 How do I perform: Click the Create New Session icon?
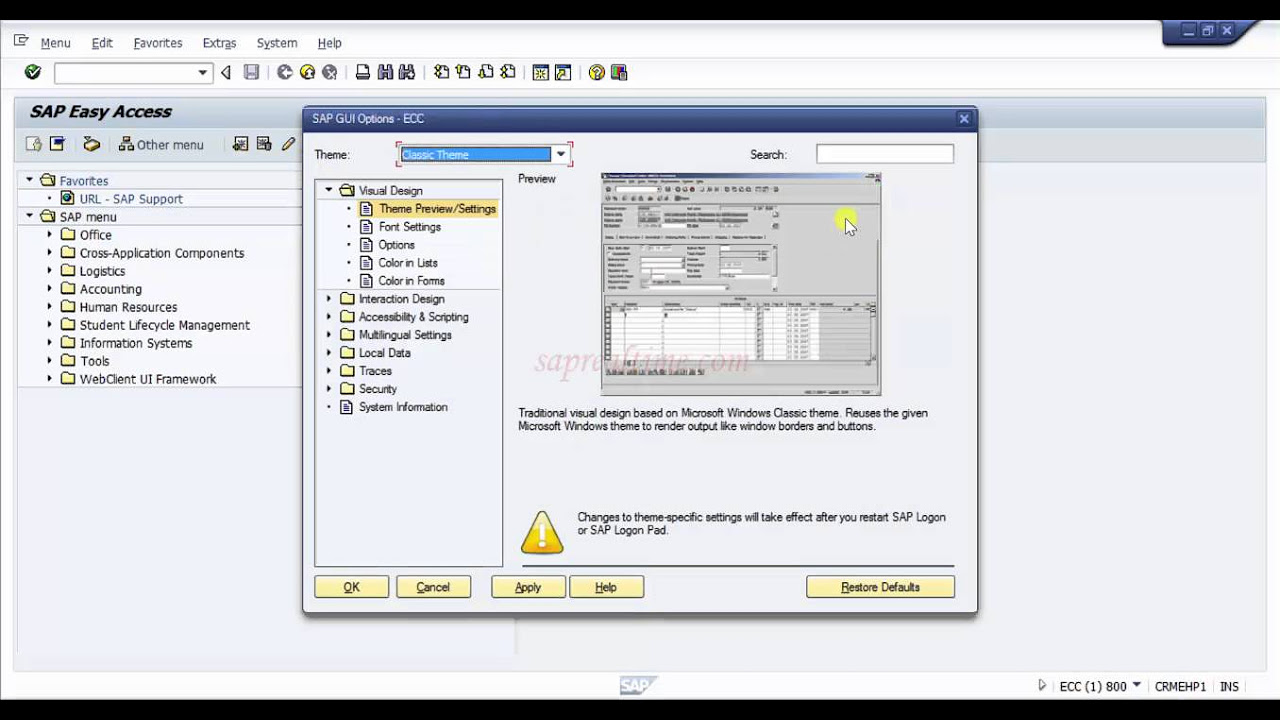pyautogui.click(x=541, y=72)
